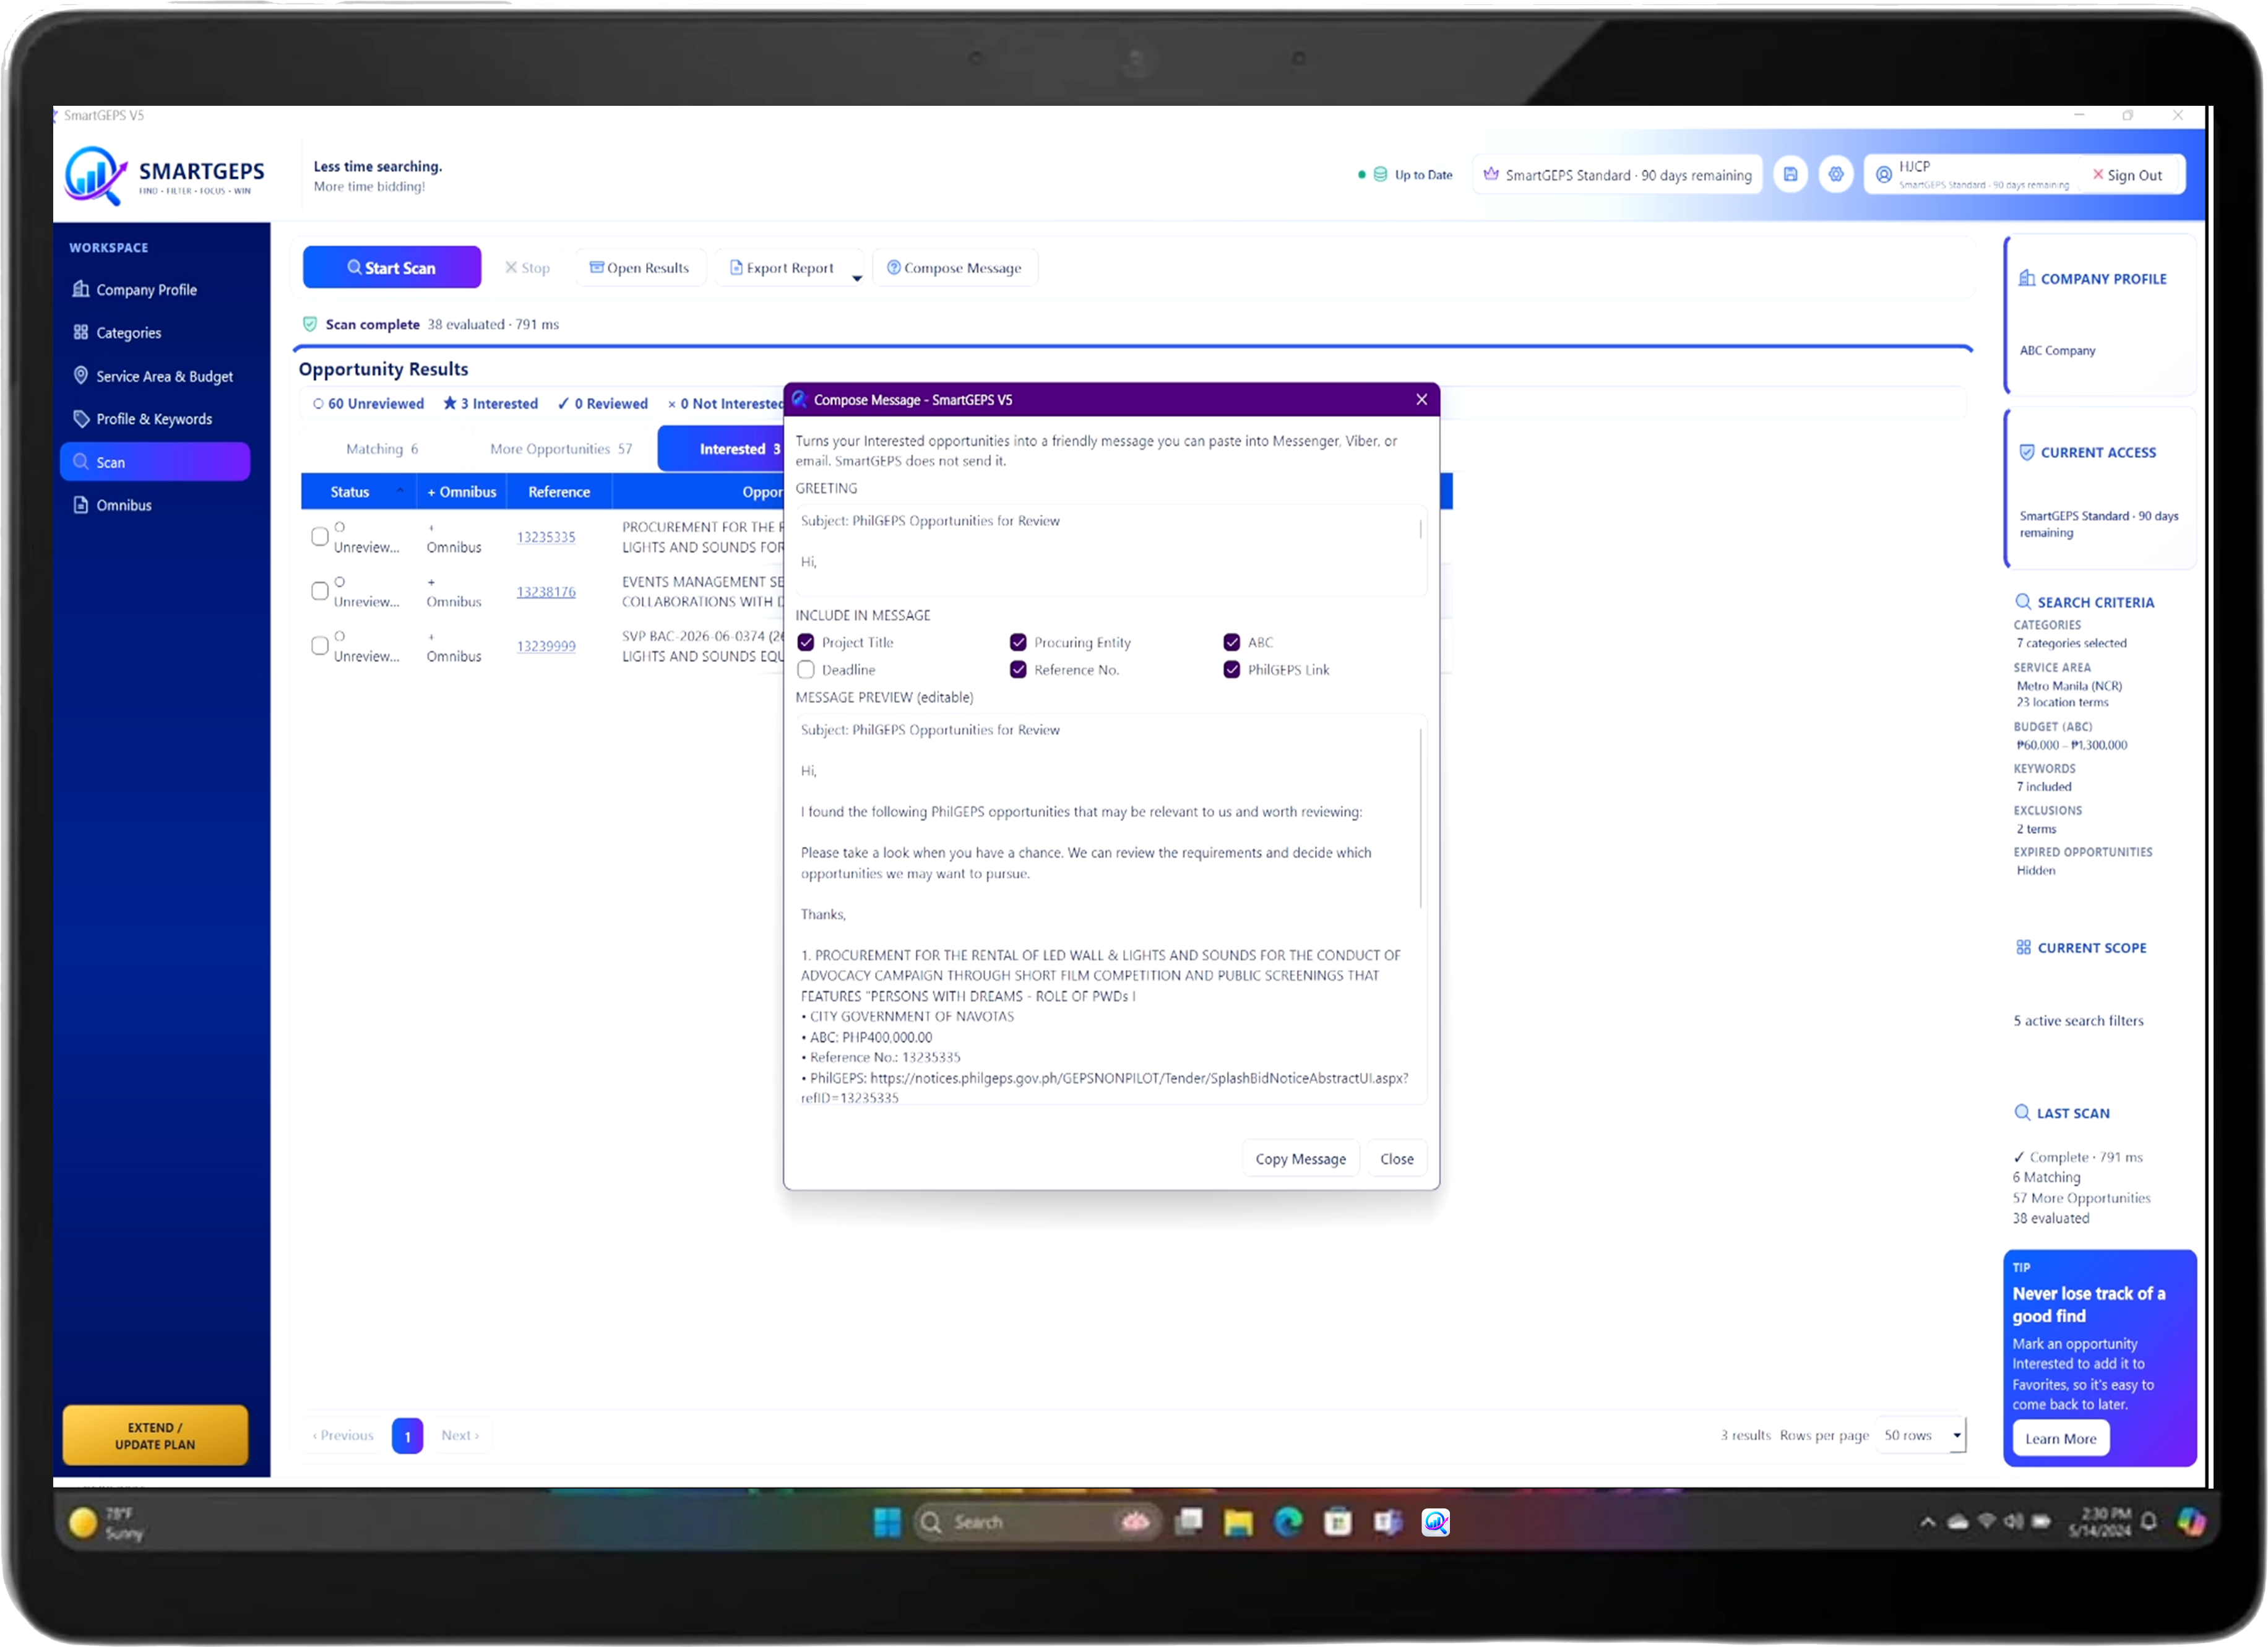Open Copilot icon in the system tray
The width and height of the screenshot is (2268, 1647).
[x=2192, y=1522]
